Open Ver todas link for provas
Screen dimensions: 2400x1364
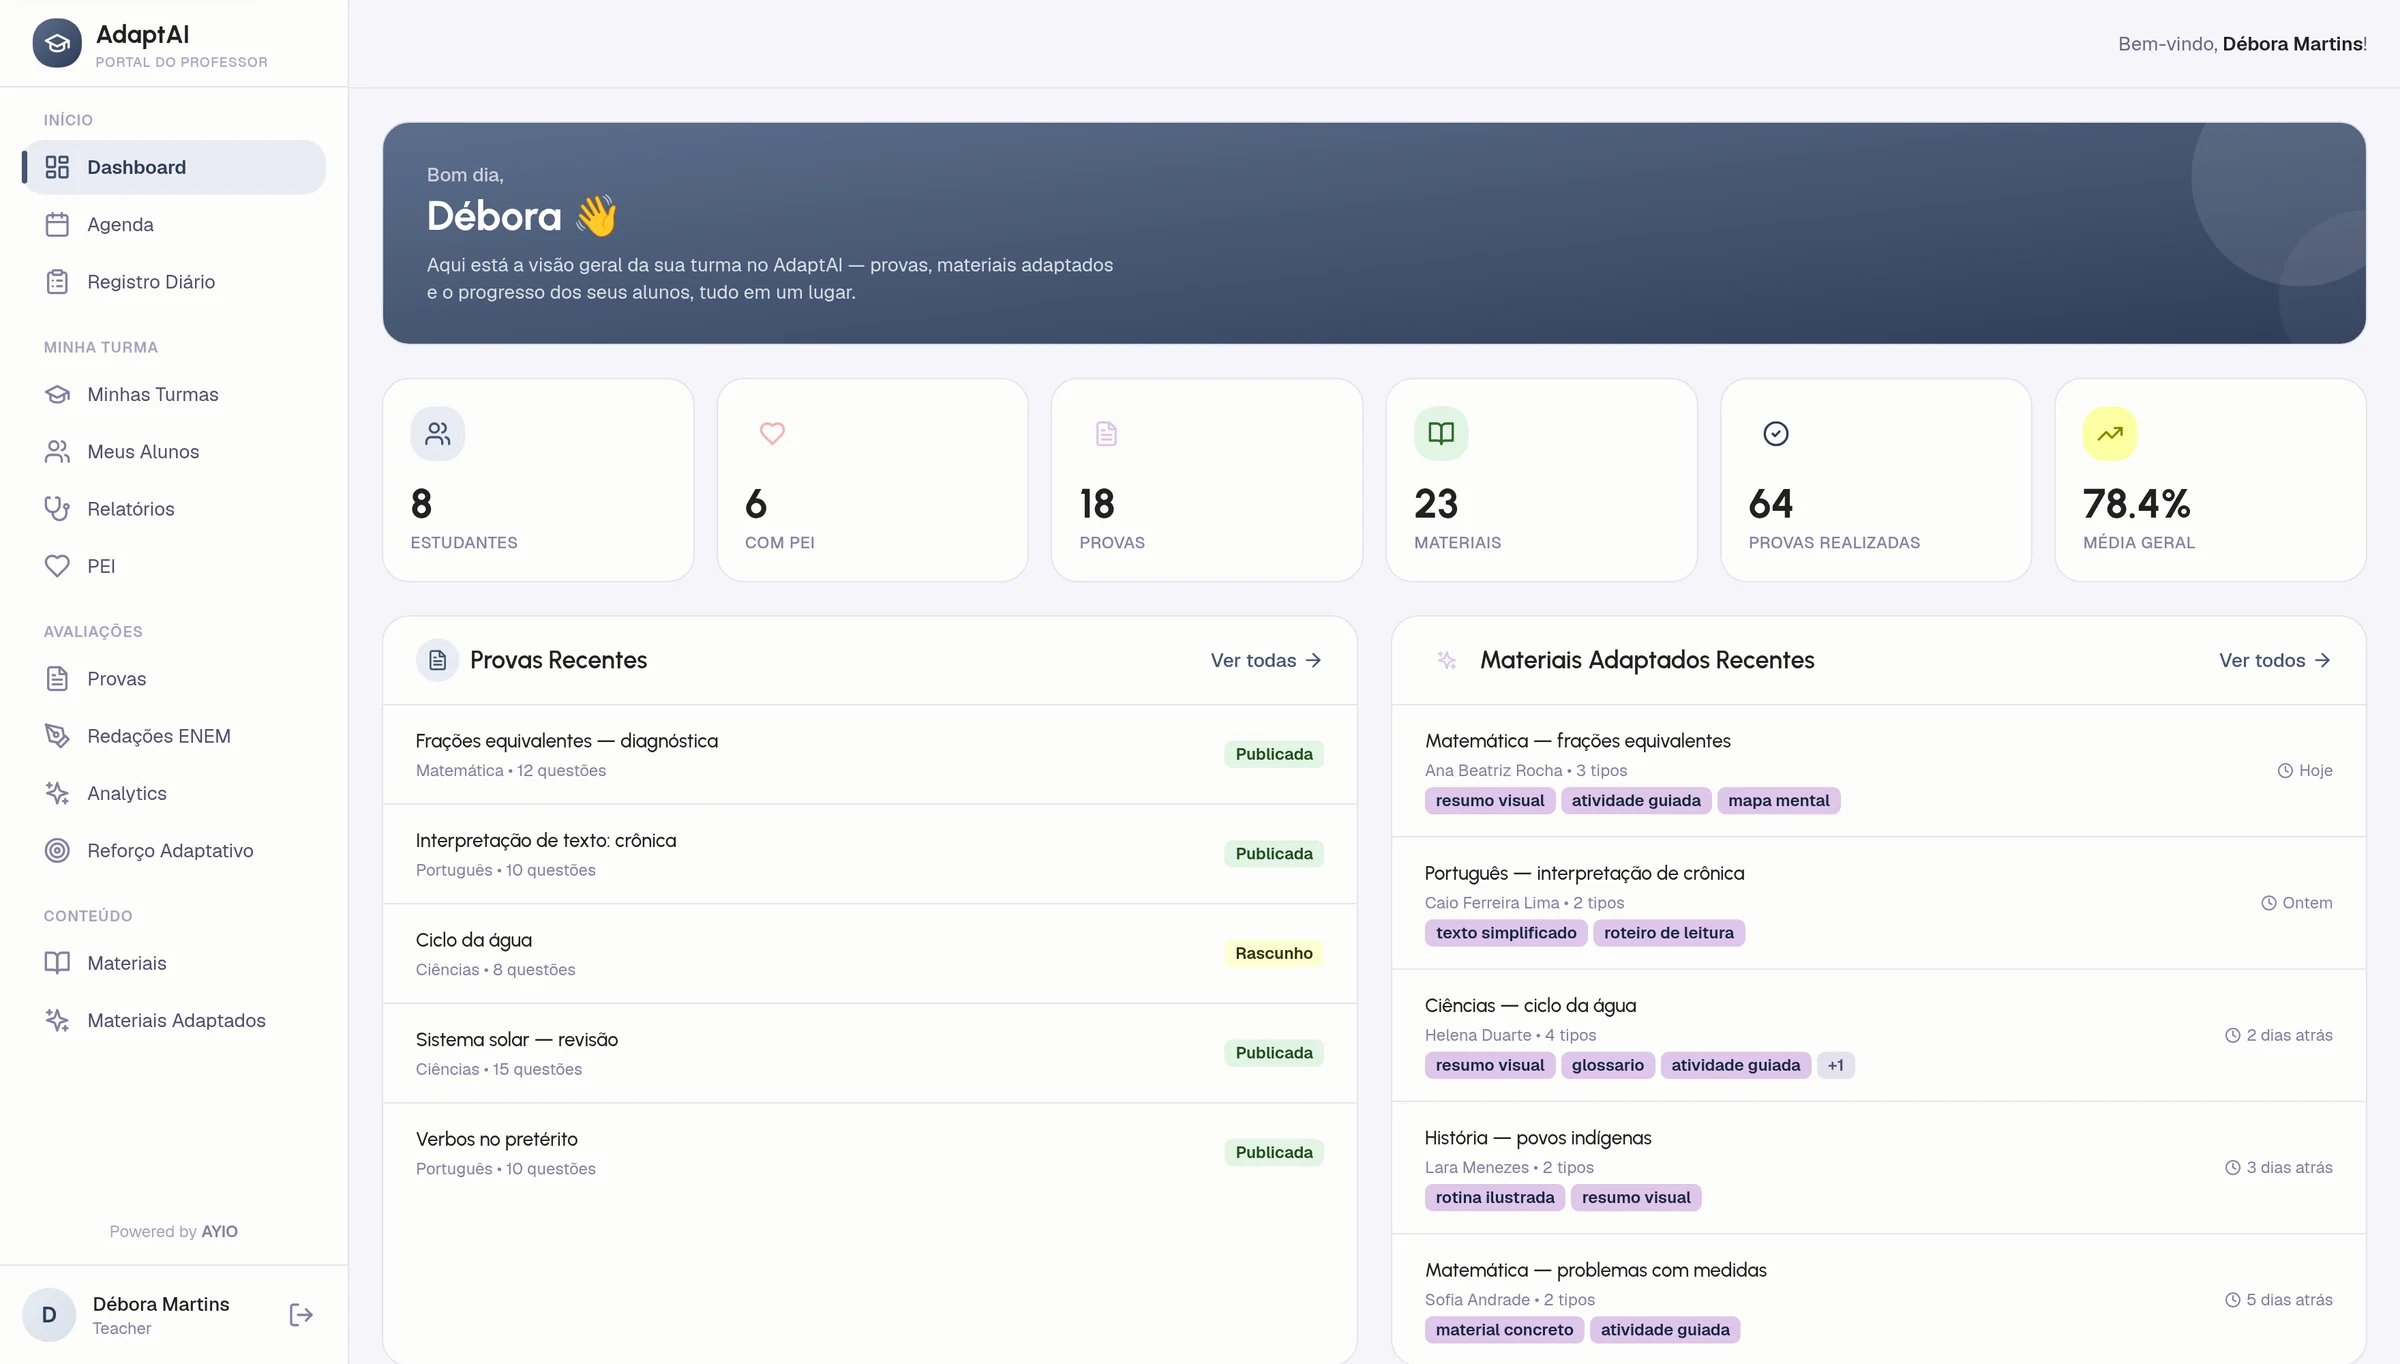click(1266, 660)
